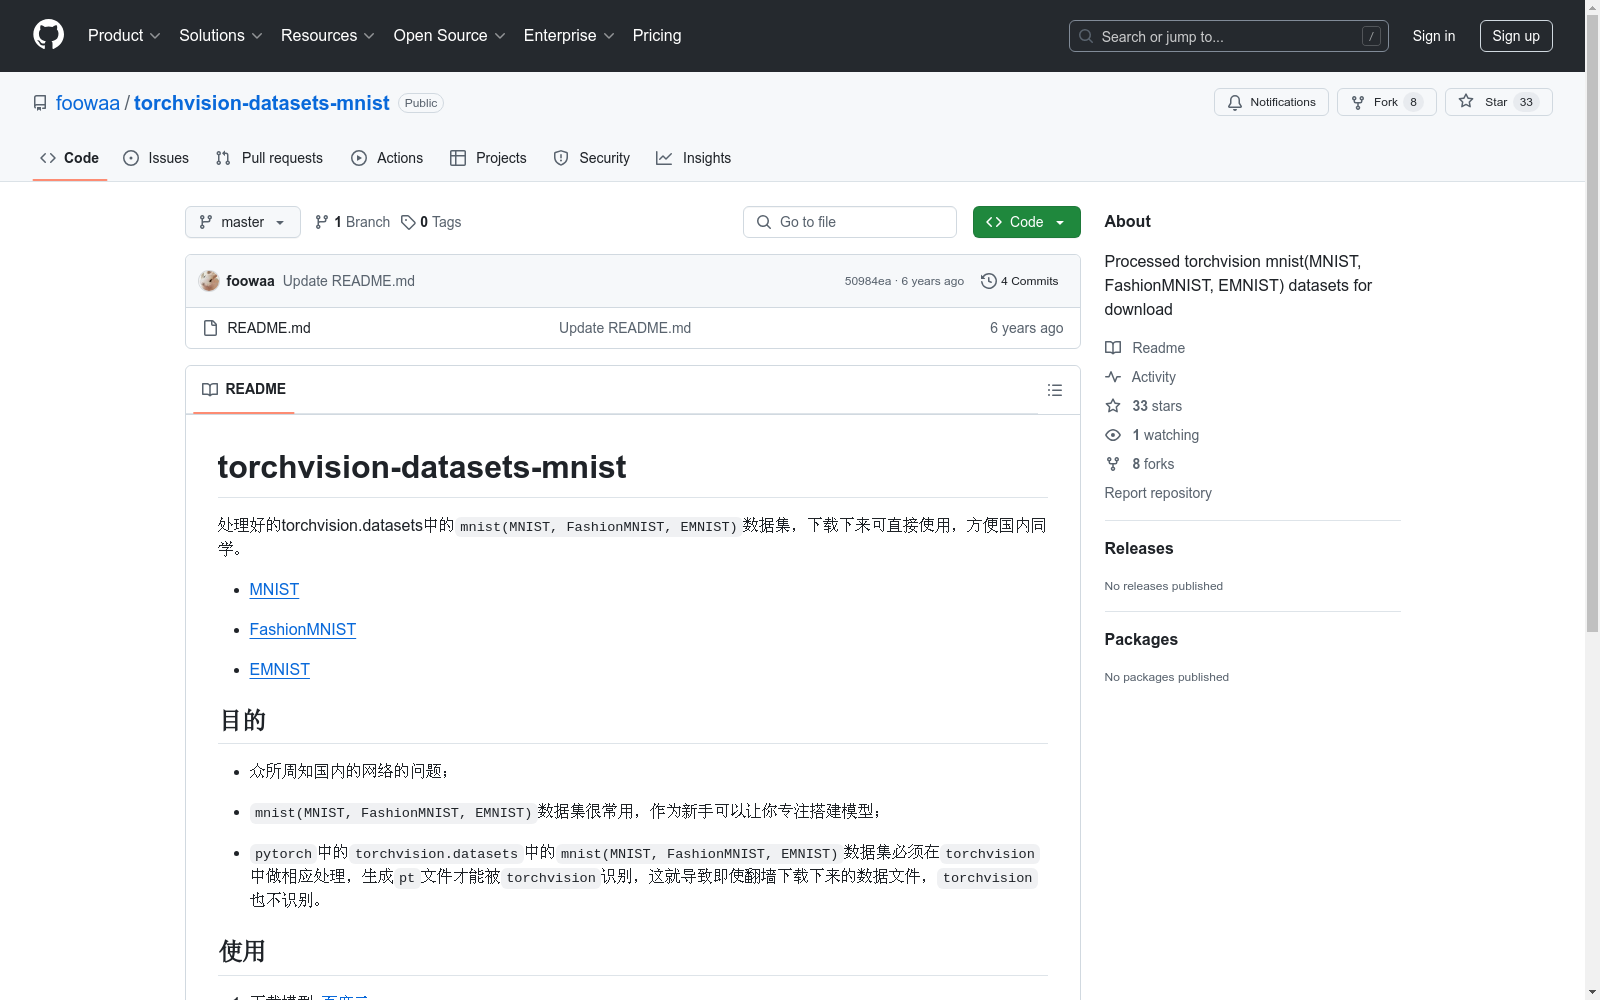Focus the Search or jump to field

click(1229, 36)
